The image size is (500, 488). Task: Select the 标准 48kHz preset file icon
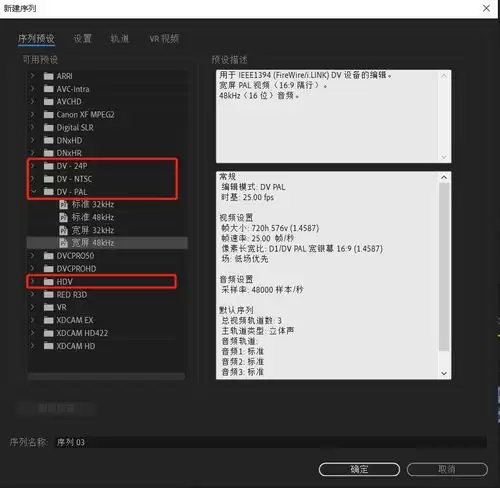63,217
